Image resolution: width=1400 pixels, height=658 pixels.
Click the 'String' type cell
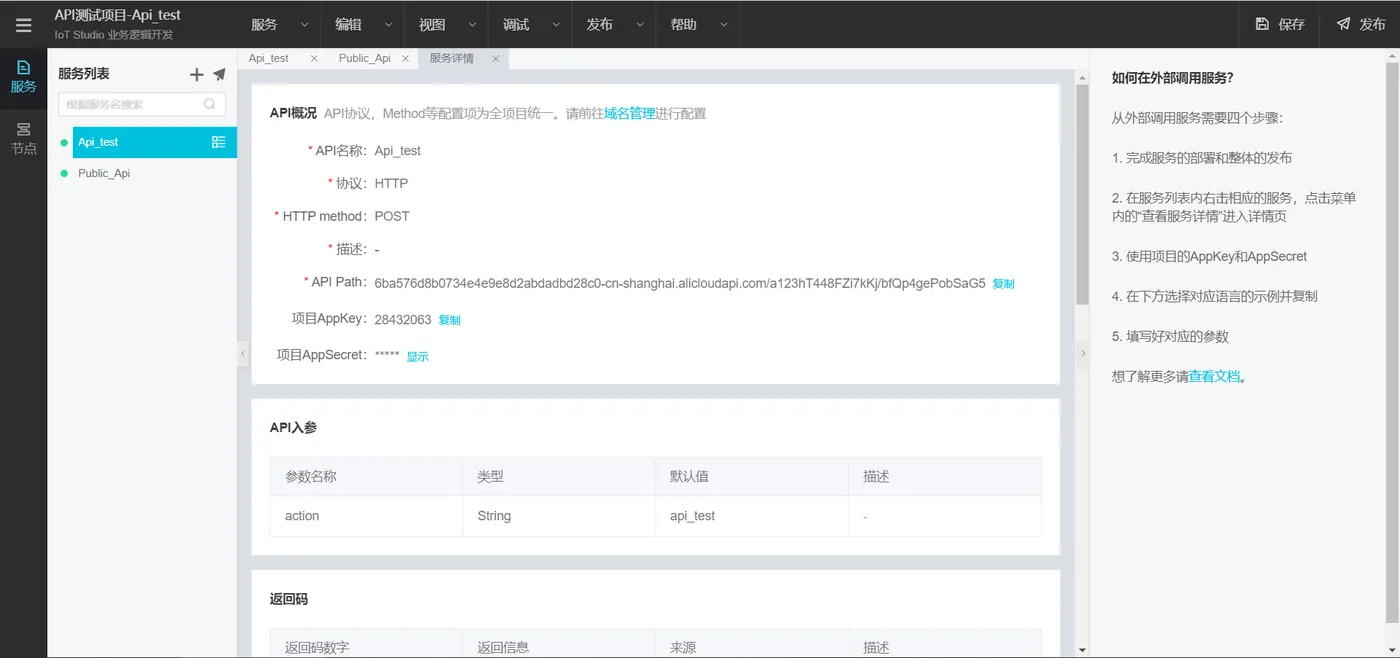click(559, 516)
